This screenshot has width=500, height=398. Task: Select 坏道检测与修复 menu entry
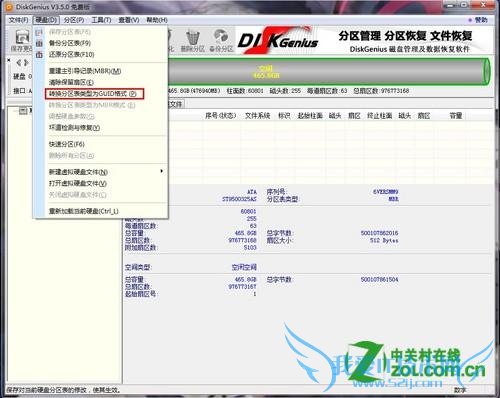point(74,127)
